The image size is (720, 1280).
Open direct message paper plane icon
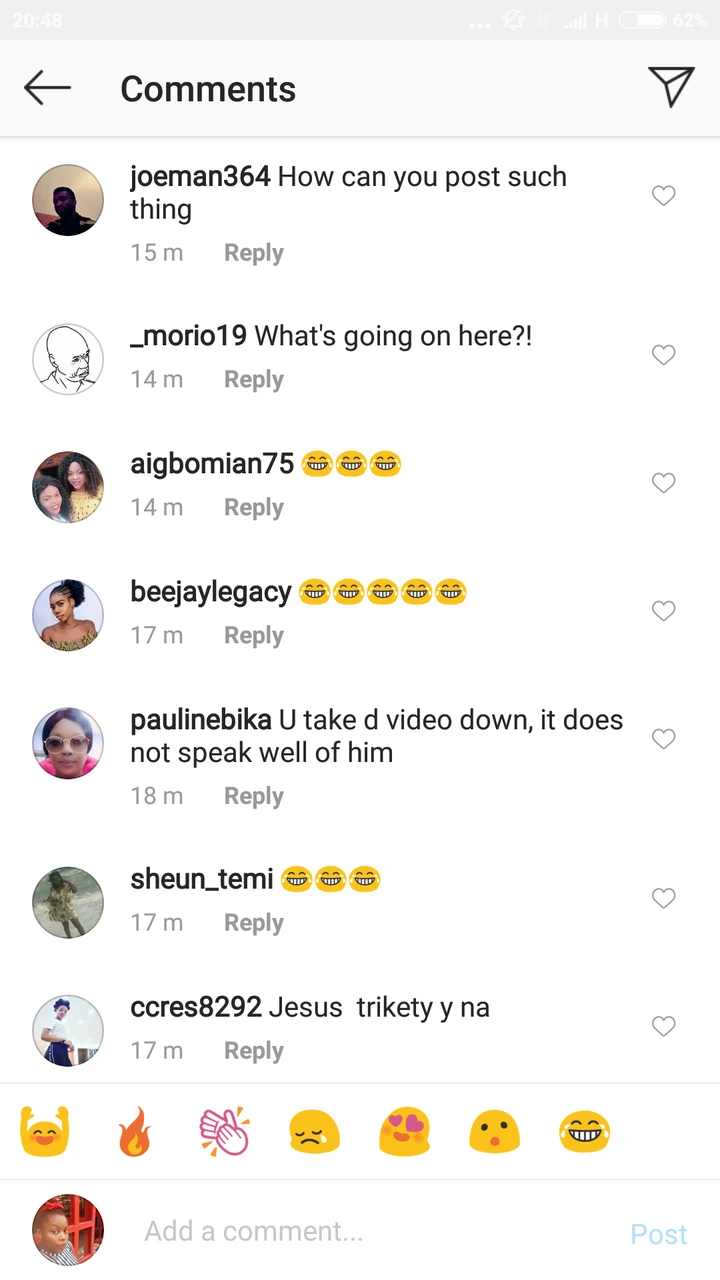pos(670,87)
